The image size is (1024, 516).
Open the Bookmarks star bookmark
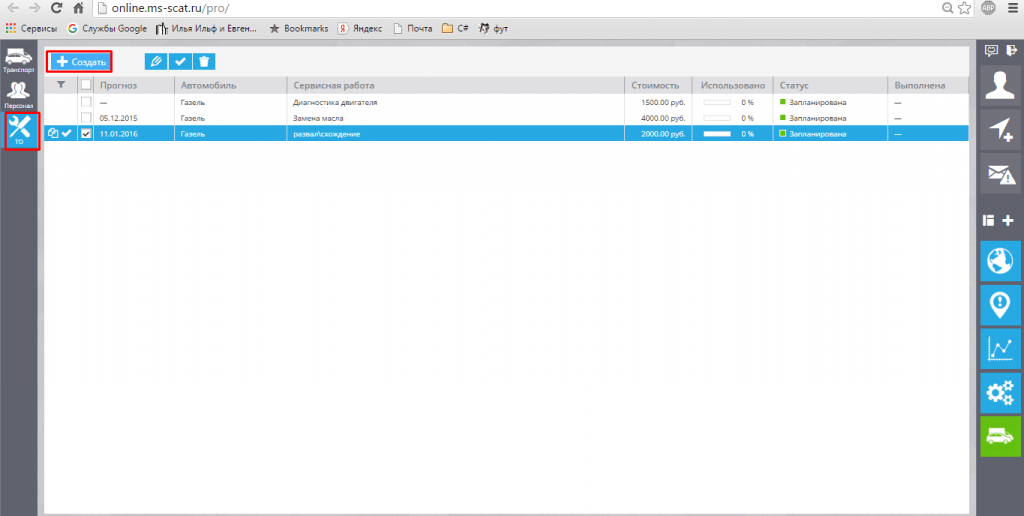tap(299, 29)
